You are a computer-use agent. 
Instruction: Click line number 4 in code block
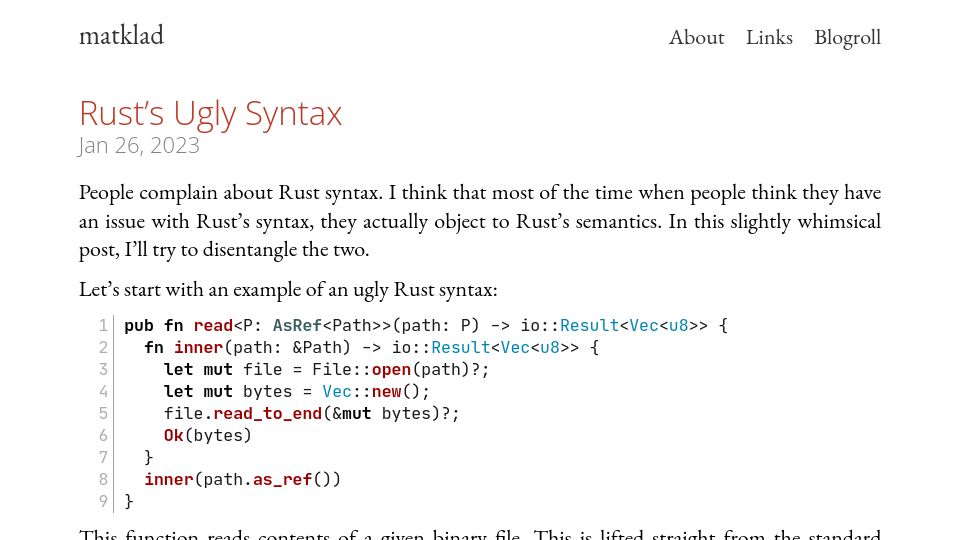pyautogui.click(x=103, y=391)
